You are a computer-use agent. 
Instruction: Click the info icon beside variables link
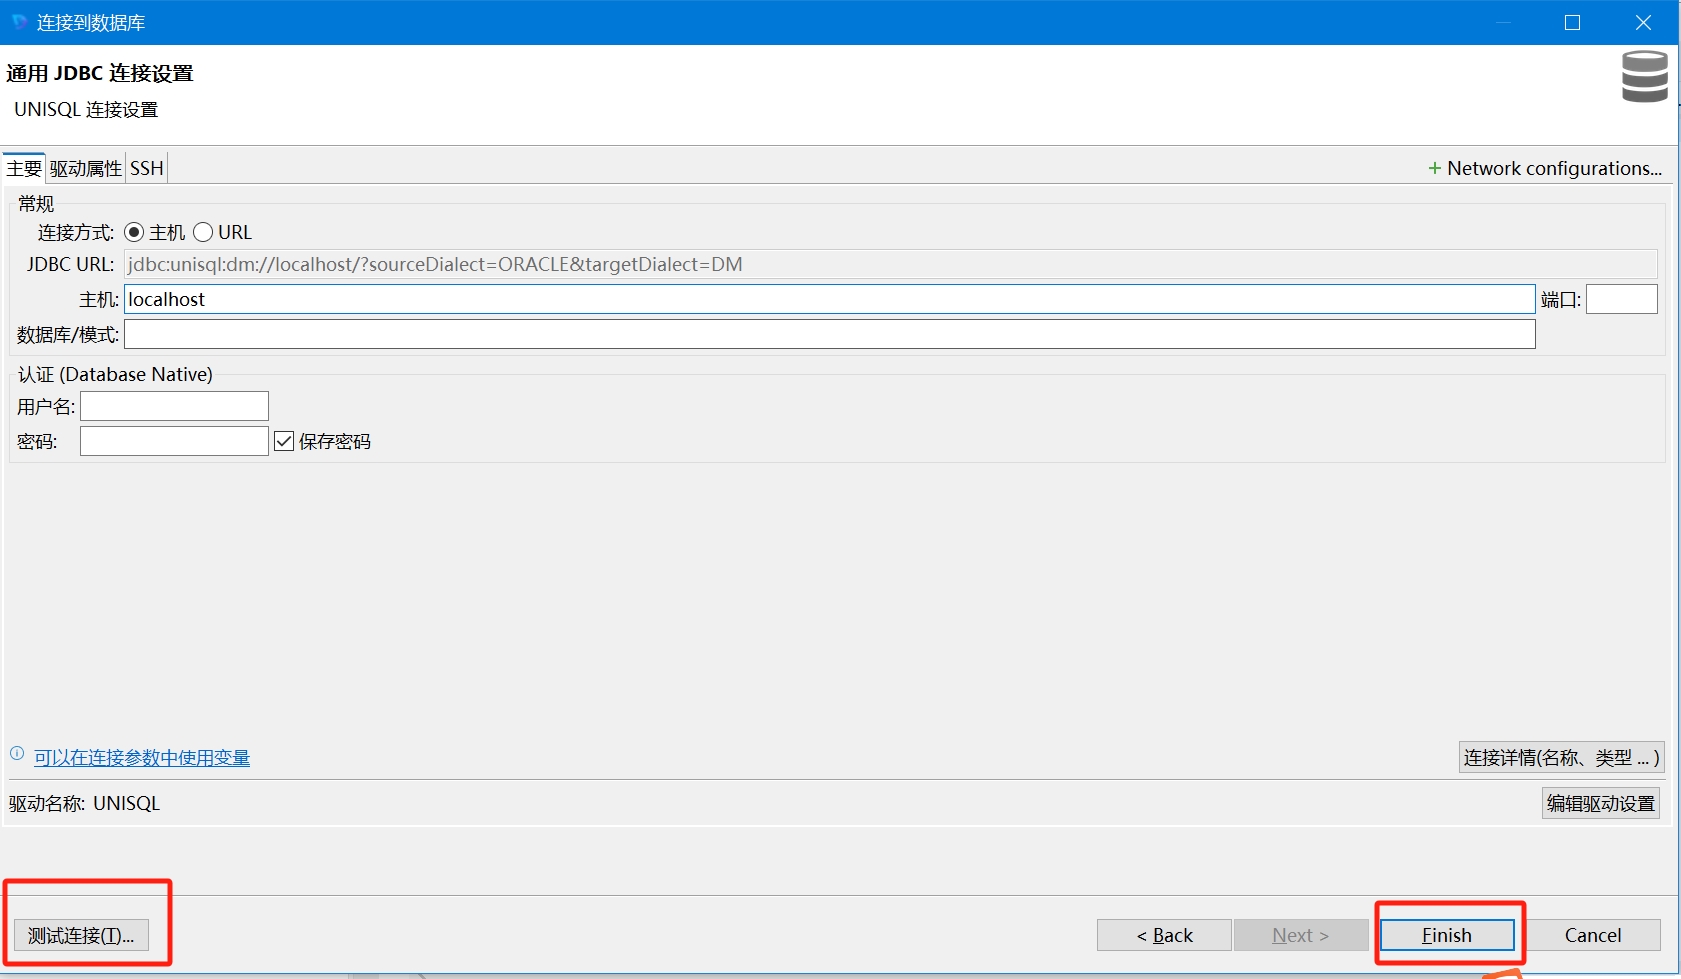(x=17, y=754)
